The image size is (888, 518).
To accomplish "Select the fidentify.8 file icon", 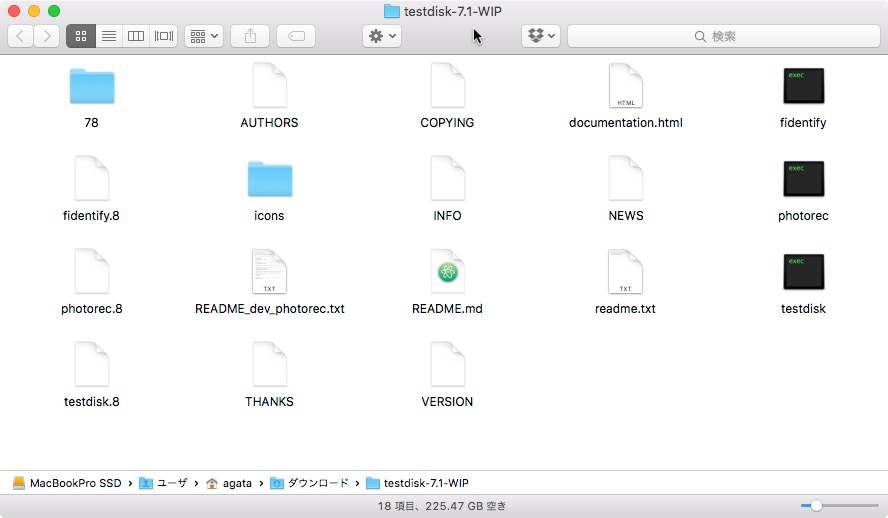I will point(92,178).
